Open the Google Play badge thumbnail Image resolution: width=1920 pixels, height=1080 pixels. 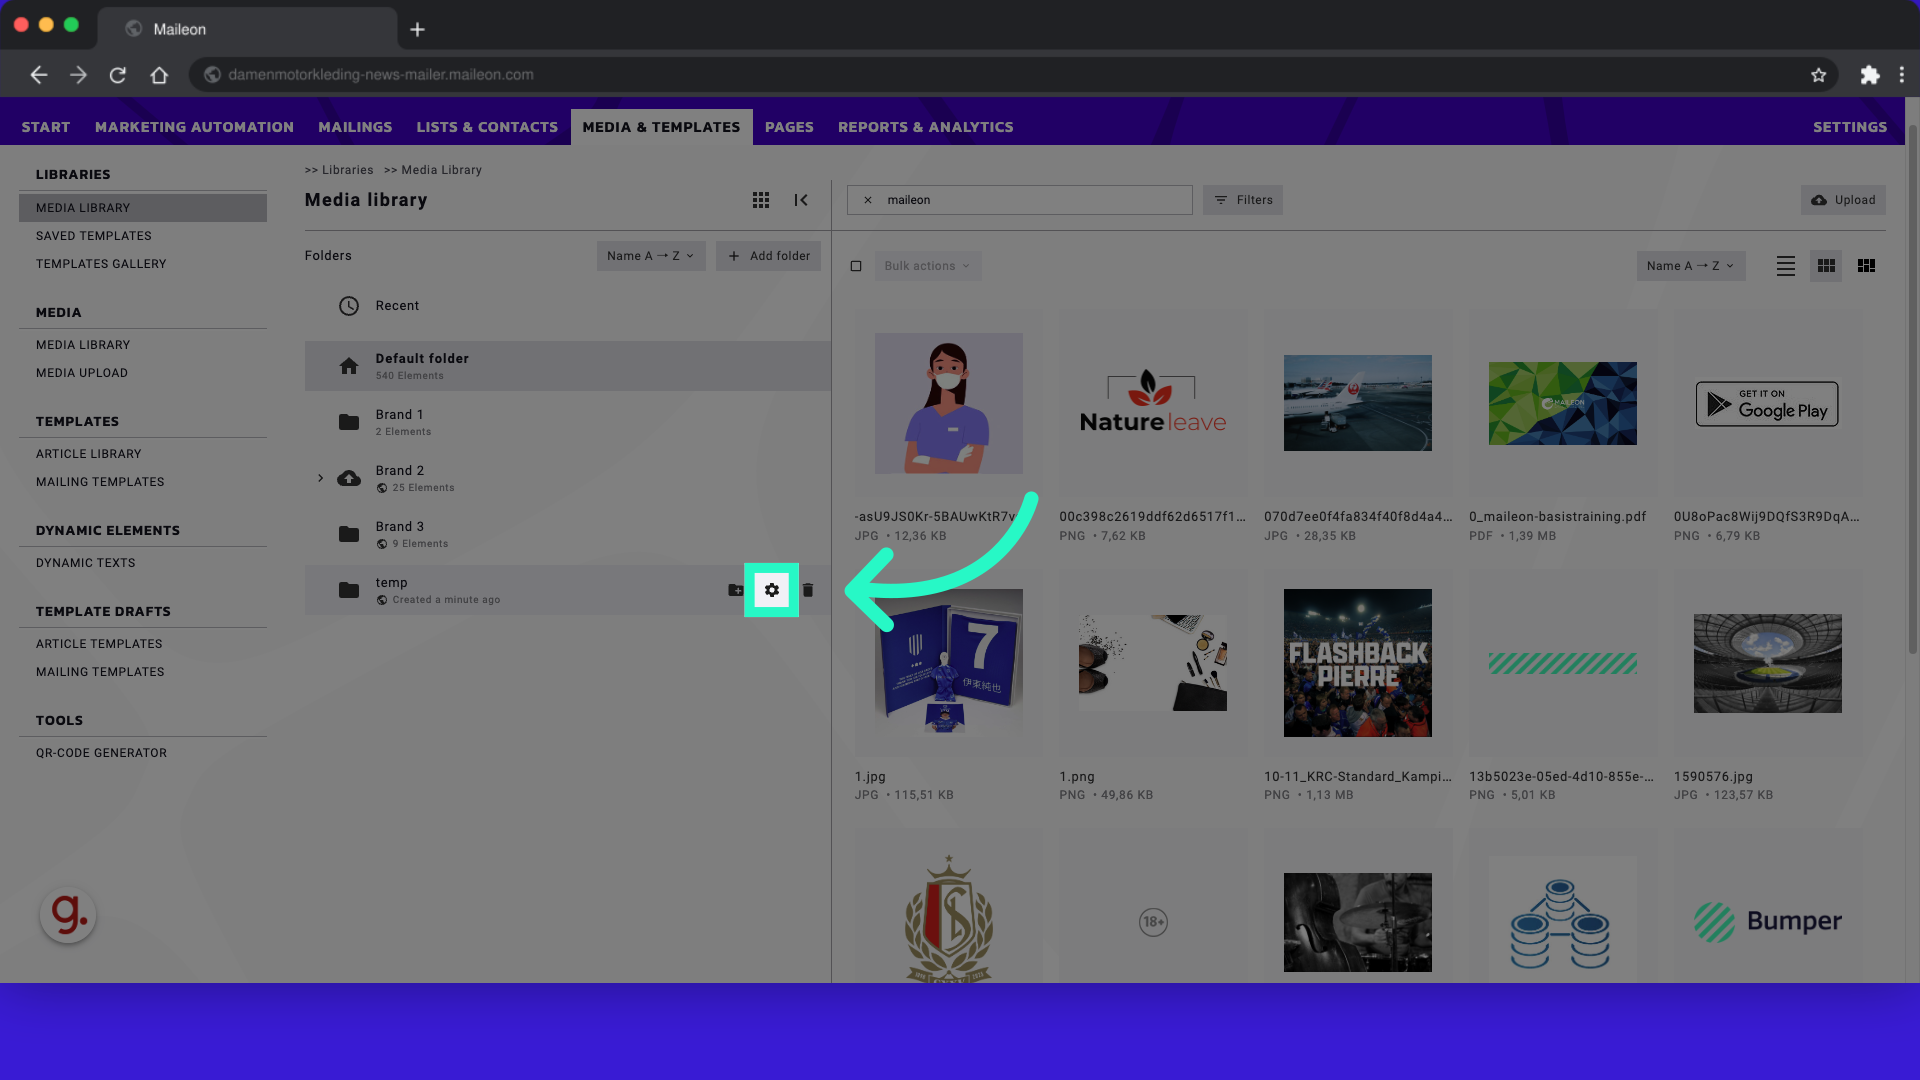(1767, 403)
